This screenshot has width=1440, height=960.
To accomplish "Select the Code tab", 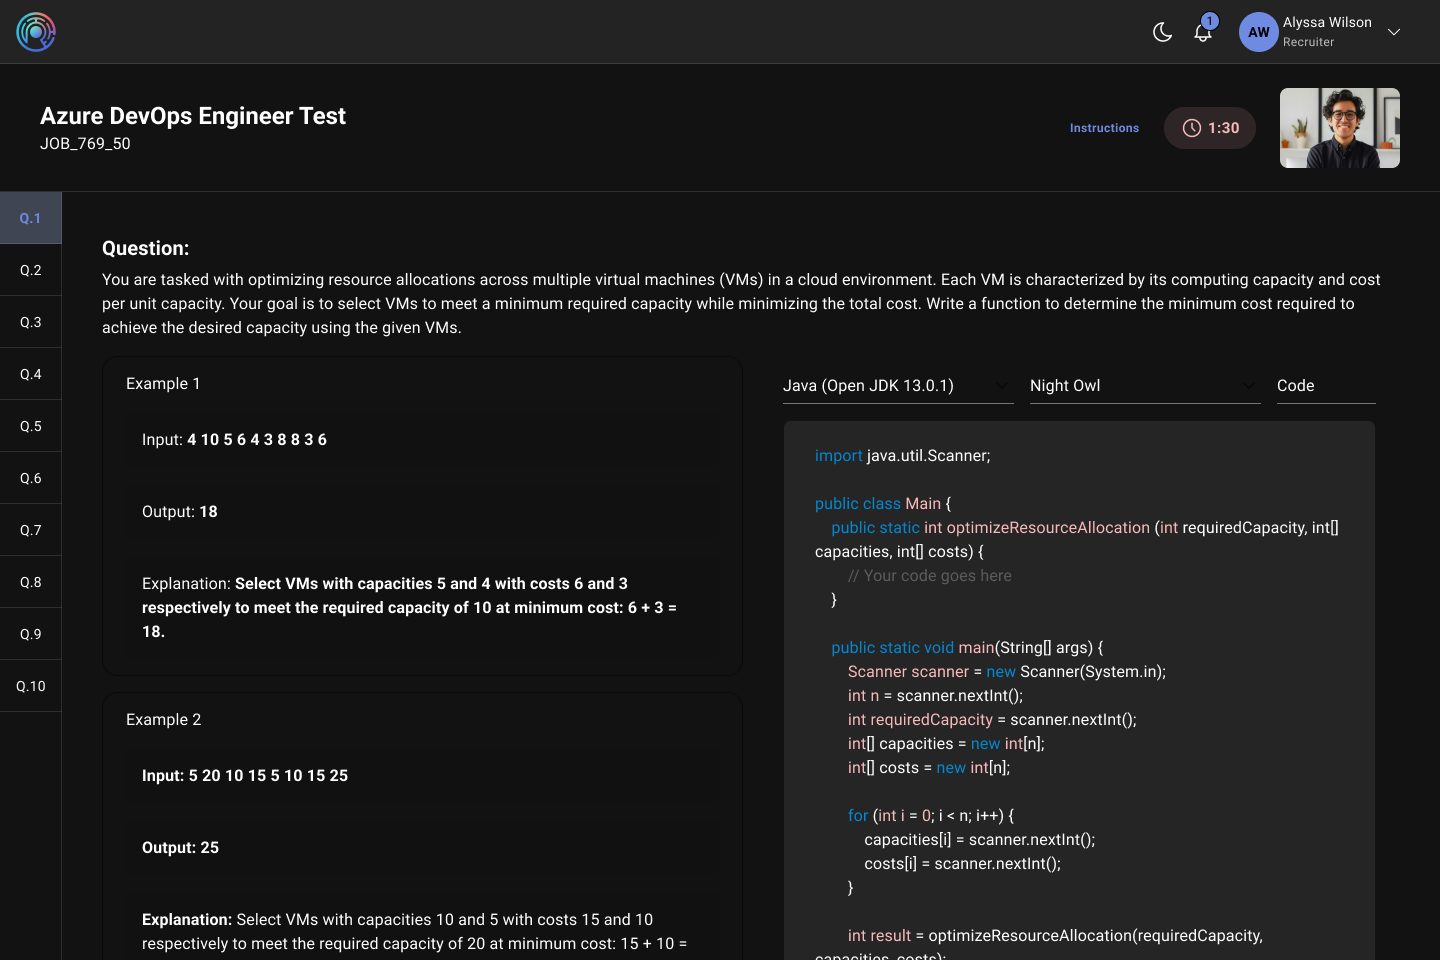I will tap(1325, 386).
